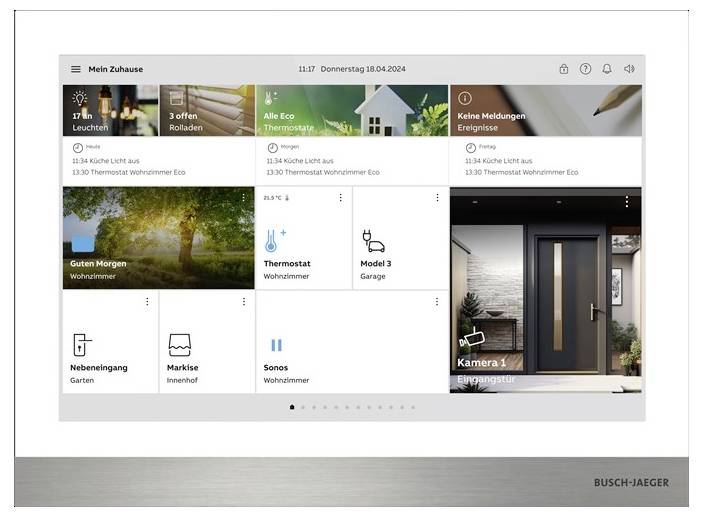Select the Alle Eco Thermostate tile

click(x=352, y=110)
